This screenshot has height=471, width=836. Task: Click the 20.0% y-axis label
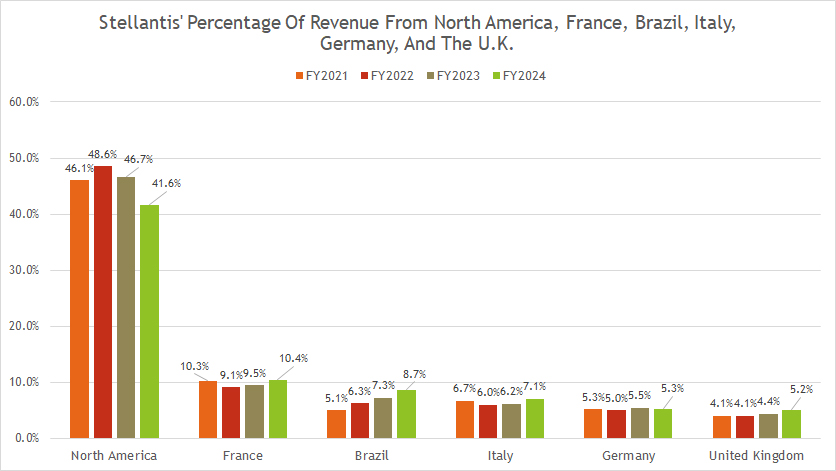[x=24, y=326]
